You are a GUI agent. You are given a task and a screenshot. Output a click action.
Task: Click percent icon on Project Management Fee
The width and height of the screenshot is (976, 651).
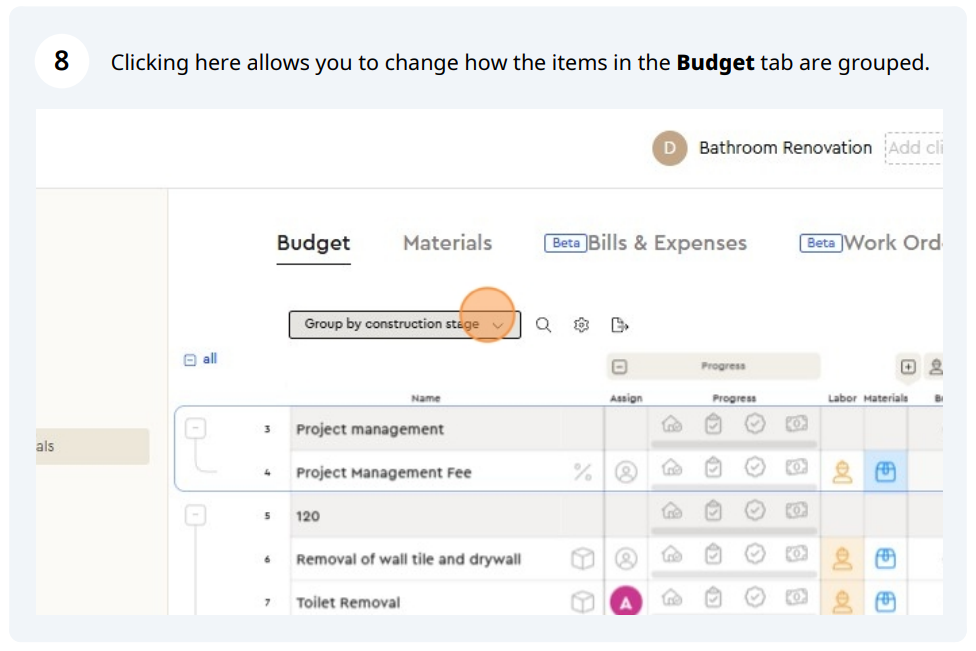pos(582,472)
